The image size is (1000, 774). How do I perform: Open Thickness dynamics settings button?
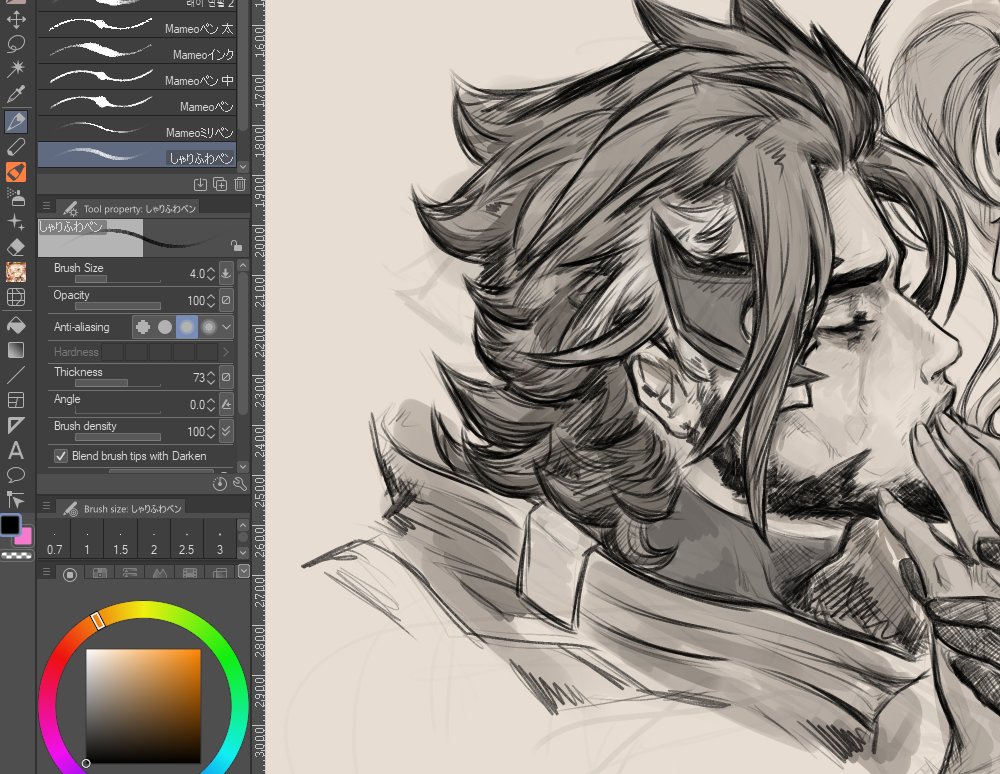tap(226, 377)
